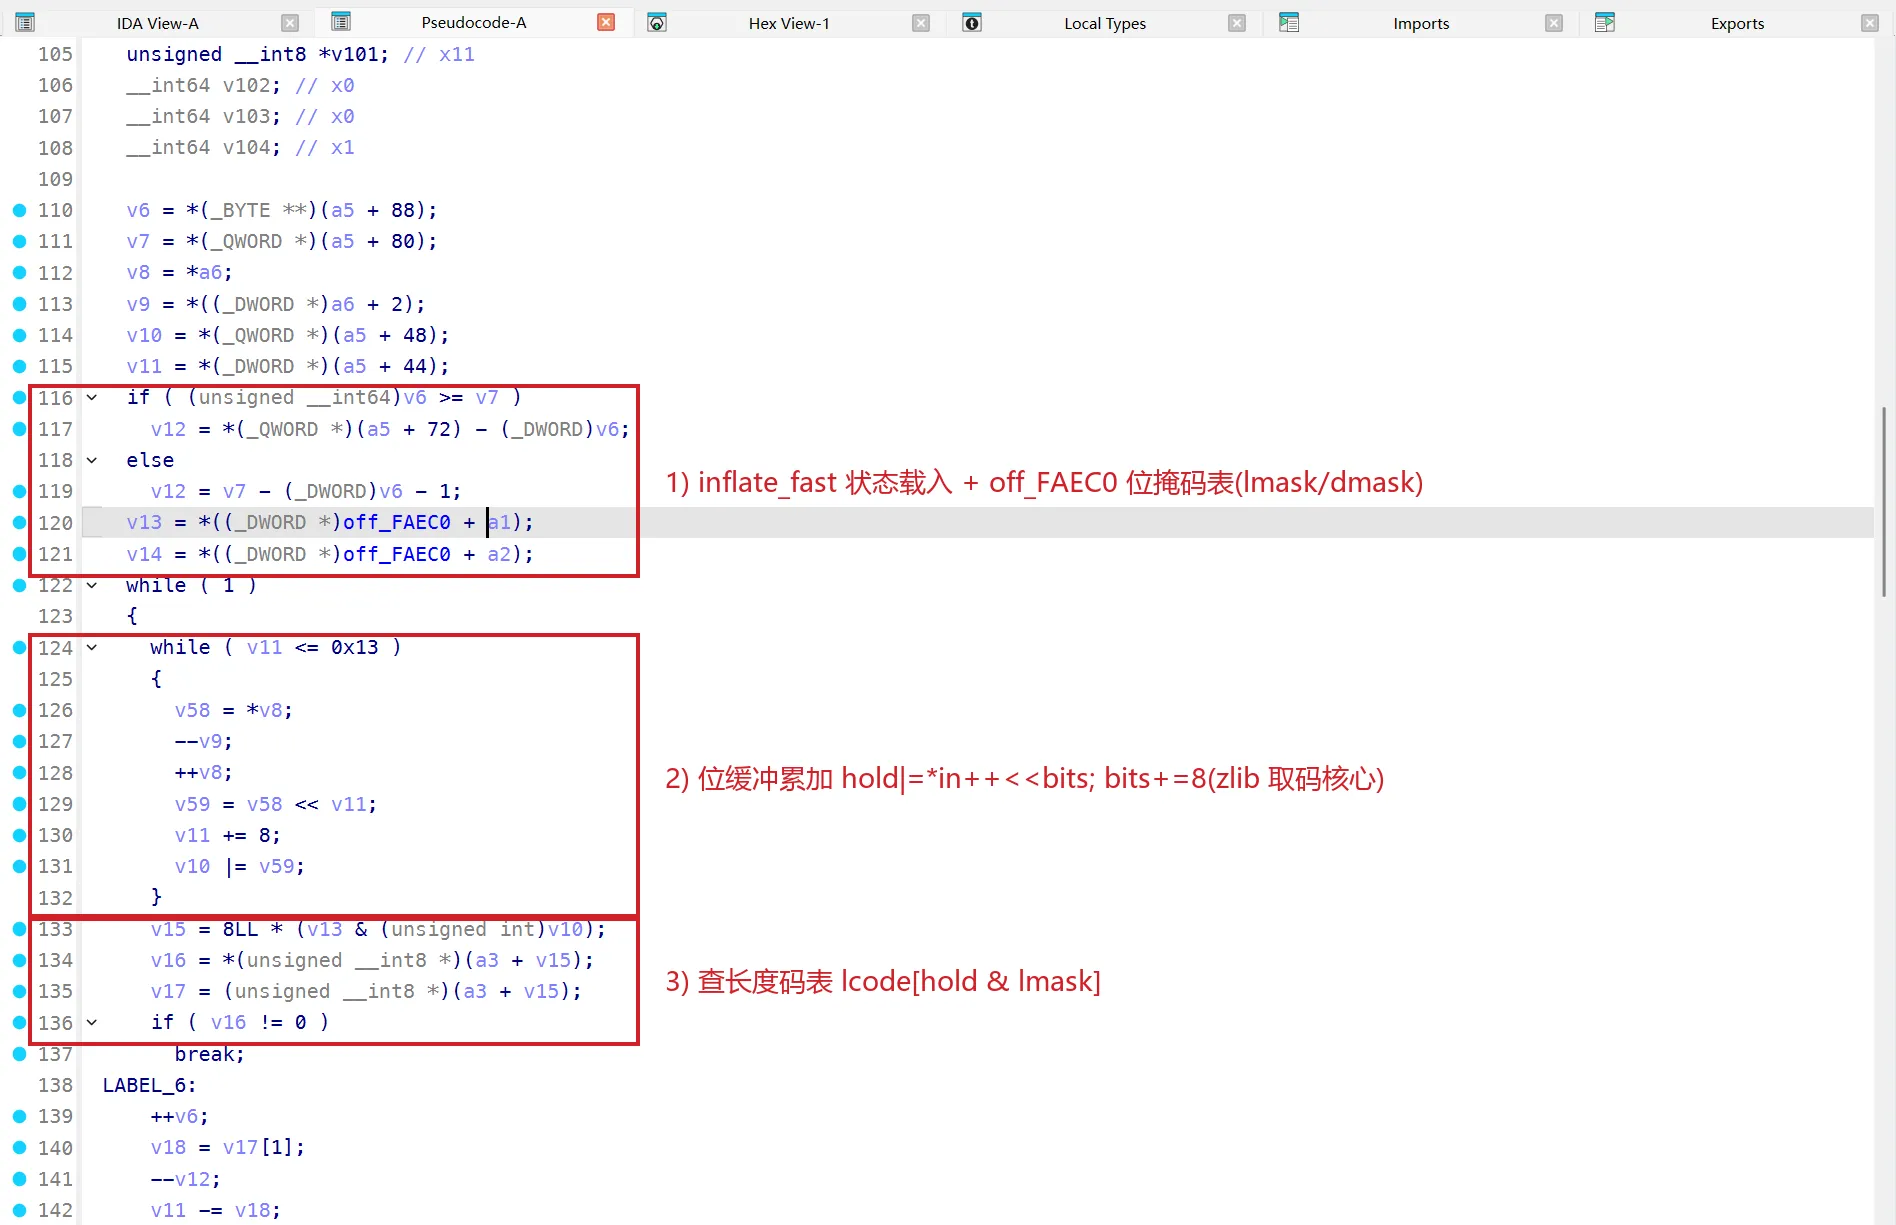Toggle breakpoint dot on line 113

click(19, 304)
